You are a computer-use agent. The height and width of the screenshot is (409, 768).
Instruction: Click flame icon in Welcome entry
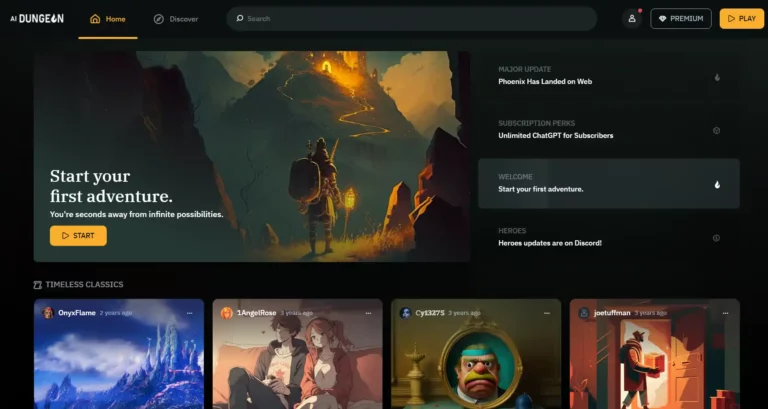click(x=717, y=185)
